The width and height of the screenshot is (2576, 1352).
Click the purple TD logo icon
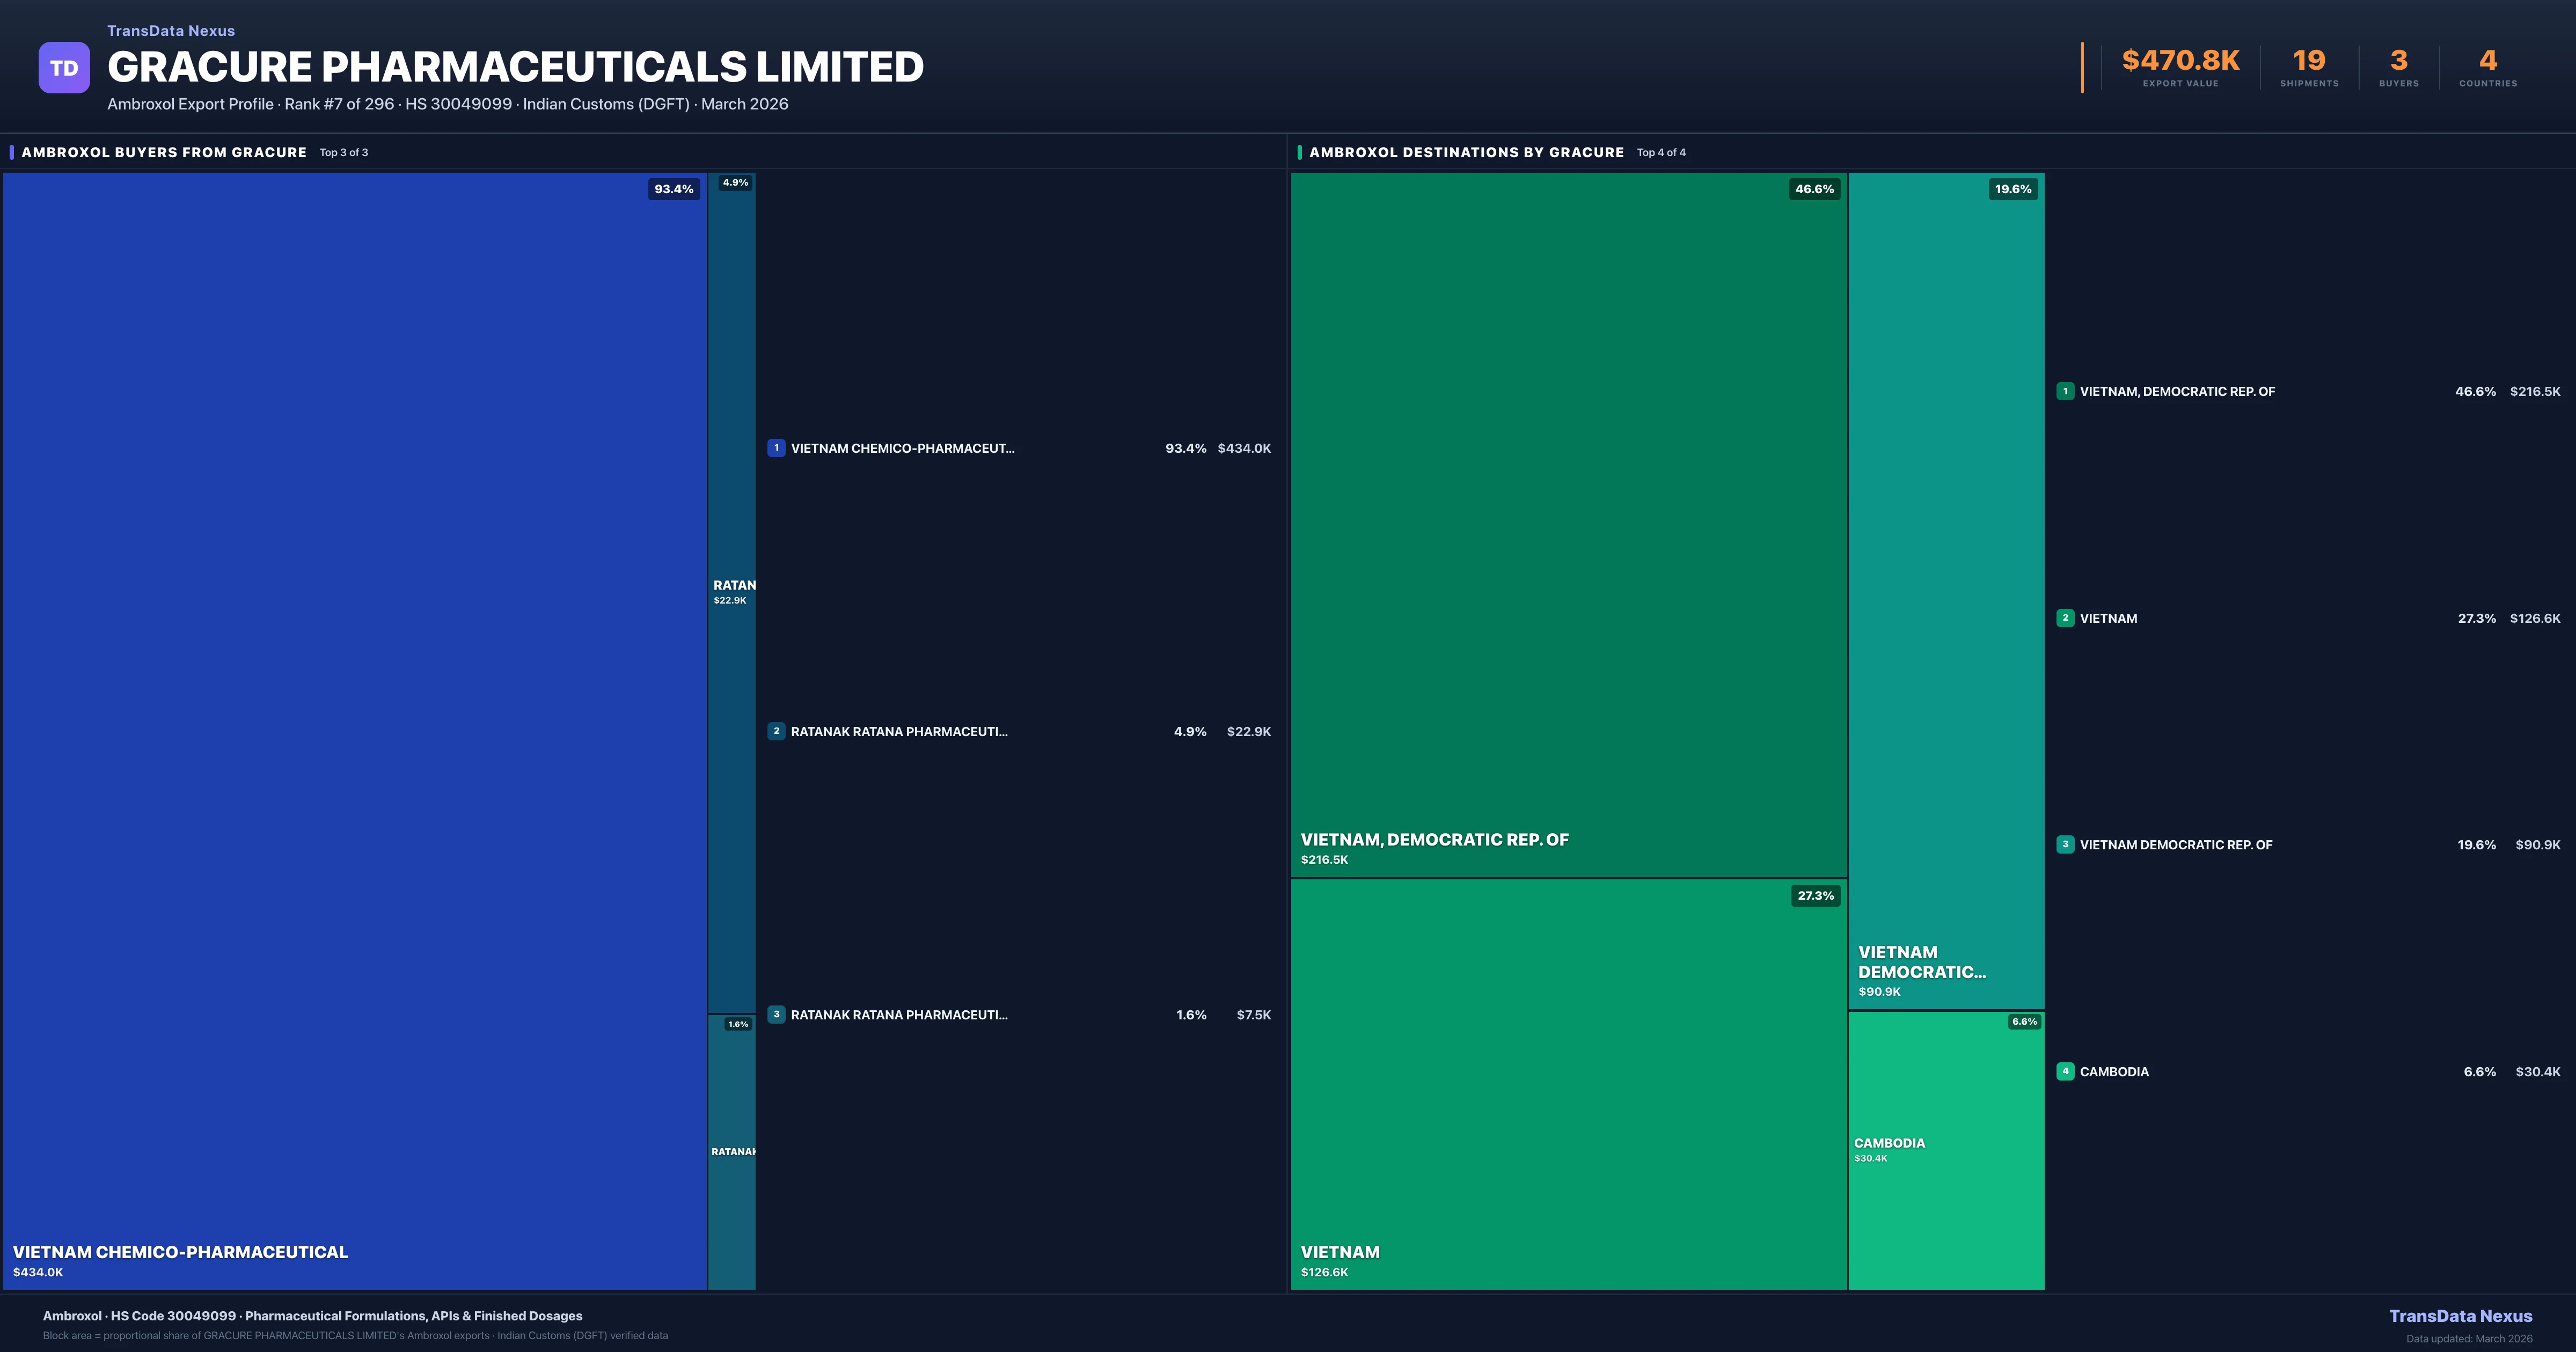64,68
